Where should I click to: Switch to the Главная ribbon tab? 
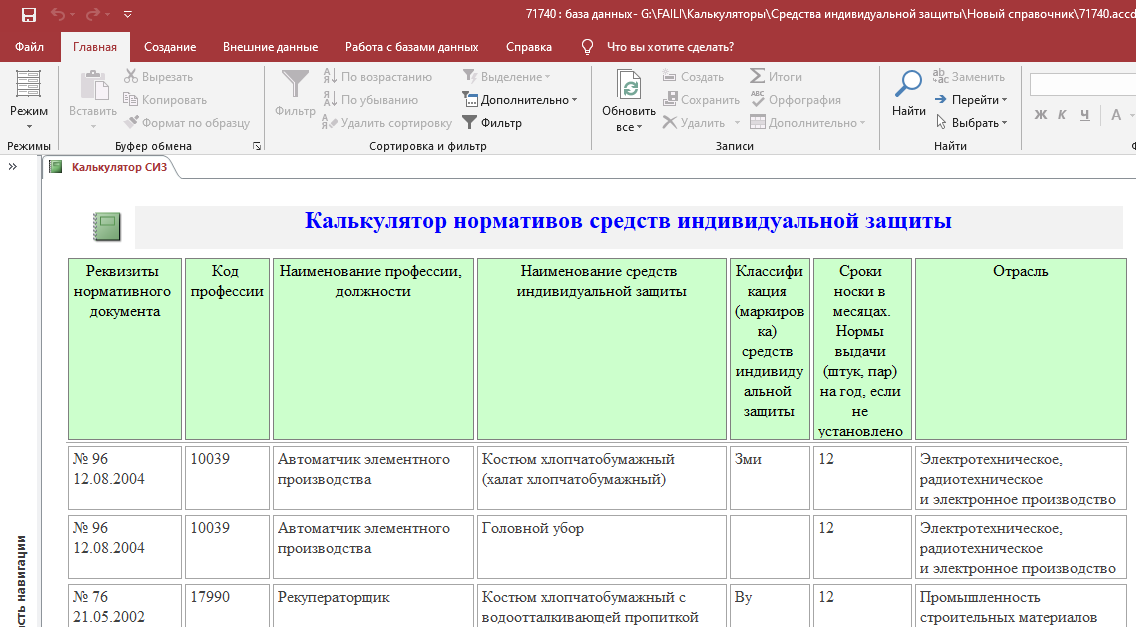(95, 47)
